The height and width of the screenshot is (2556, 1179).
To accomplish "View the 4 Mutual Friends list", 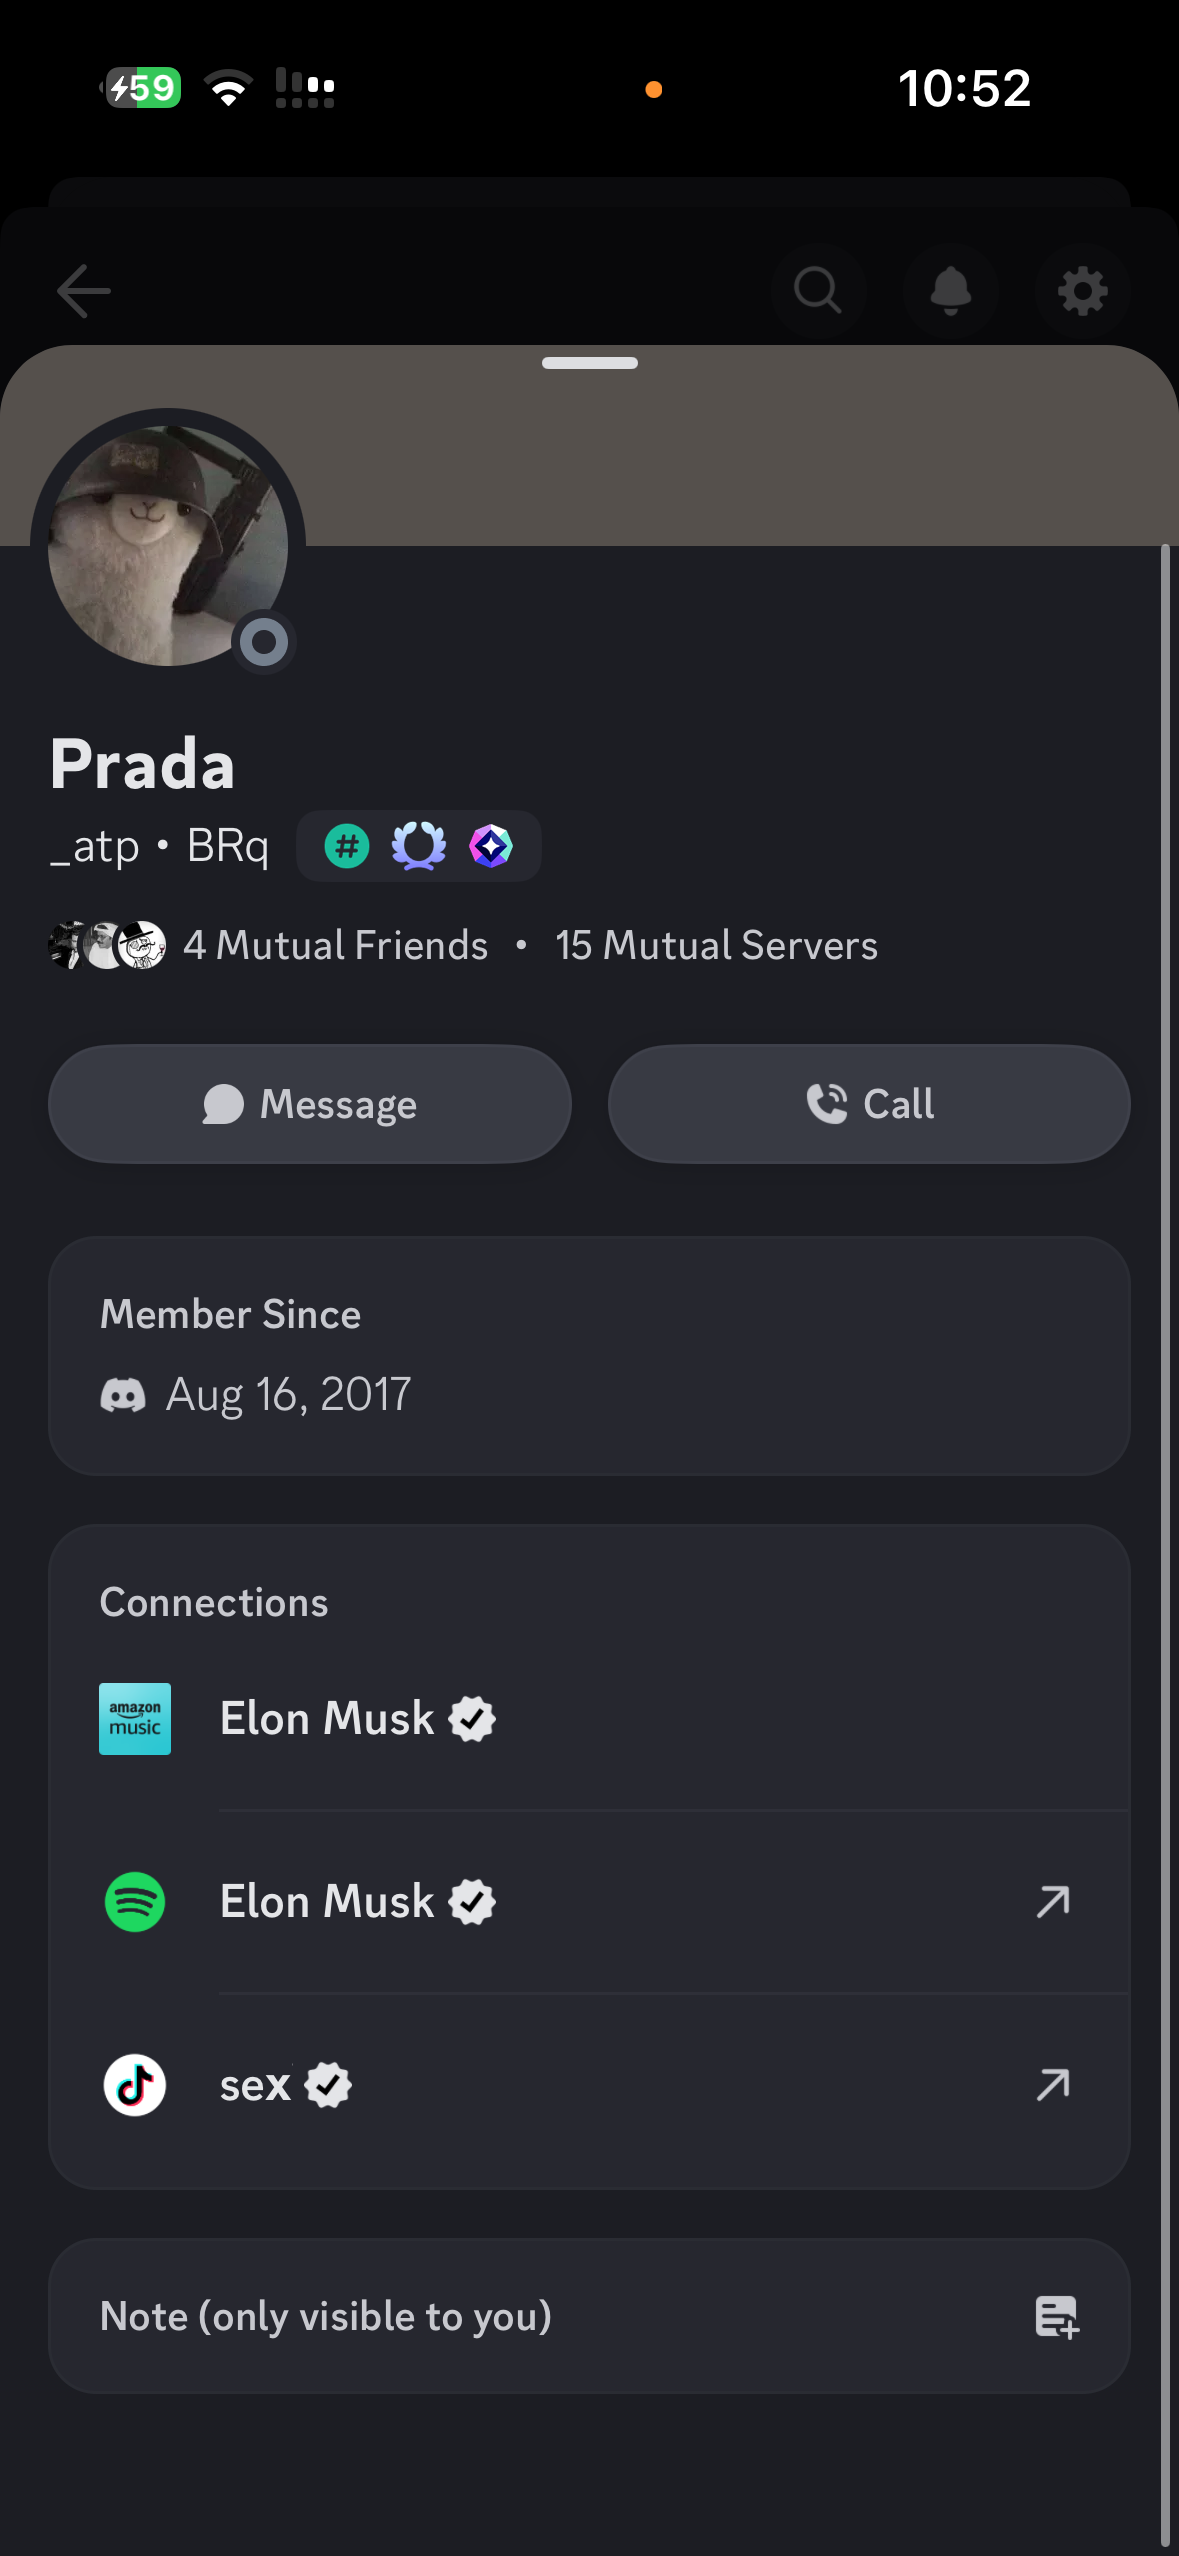I will point(335,946).
